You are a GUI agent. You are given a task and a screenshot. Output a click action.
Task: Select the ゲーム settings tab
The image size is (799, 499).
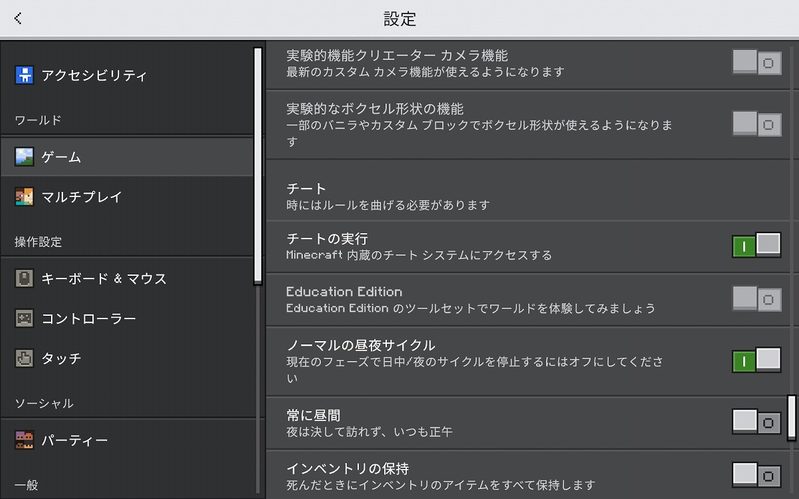point(127,156)
